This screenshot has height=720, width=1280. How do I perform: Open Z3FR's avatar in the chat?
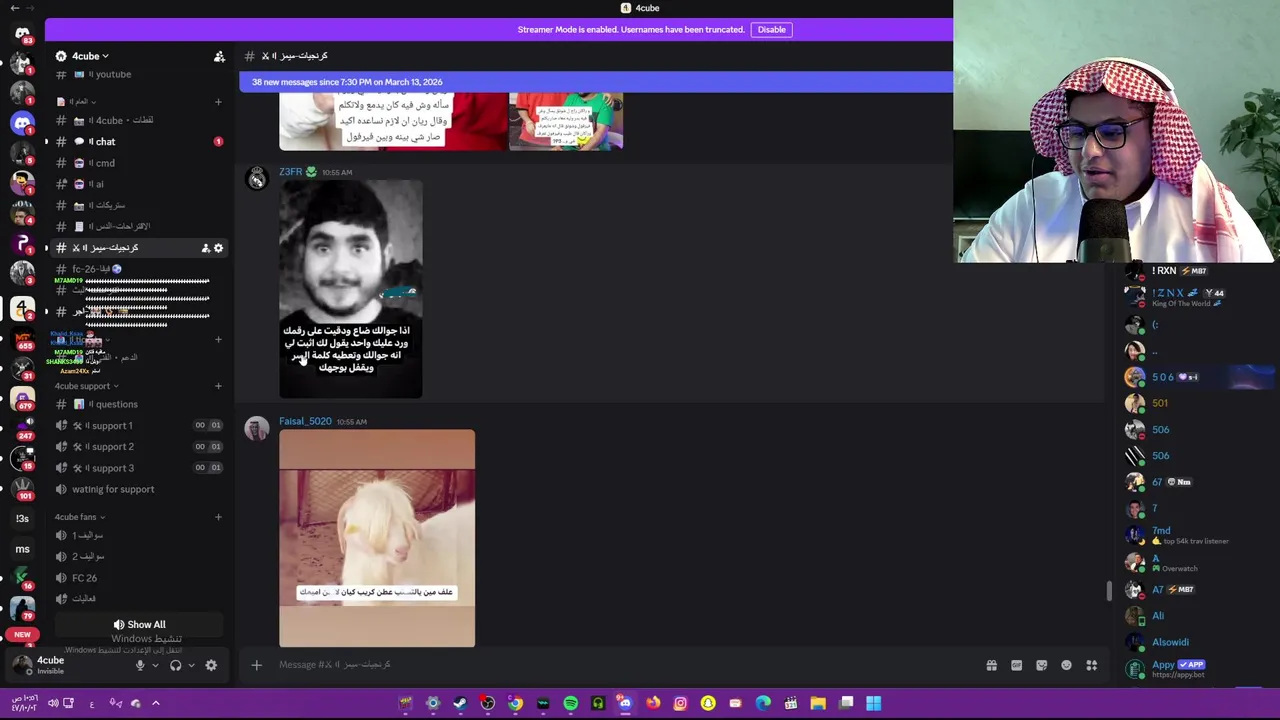point(257,178)
